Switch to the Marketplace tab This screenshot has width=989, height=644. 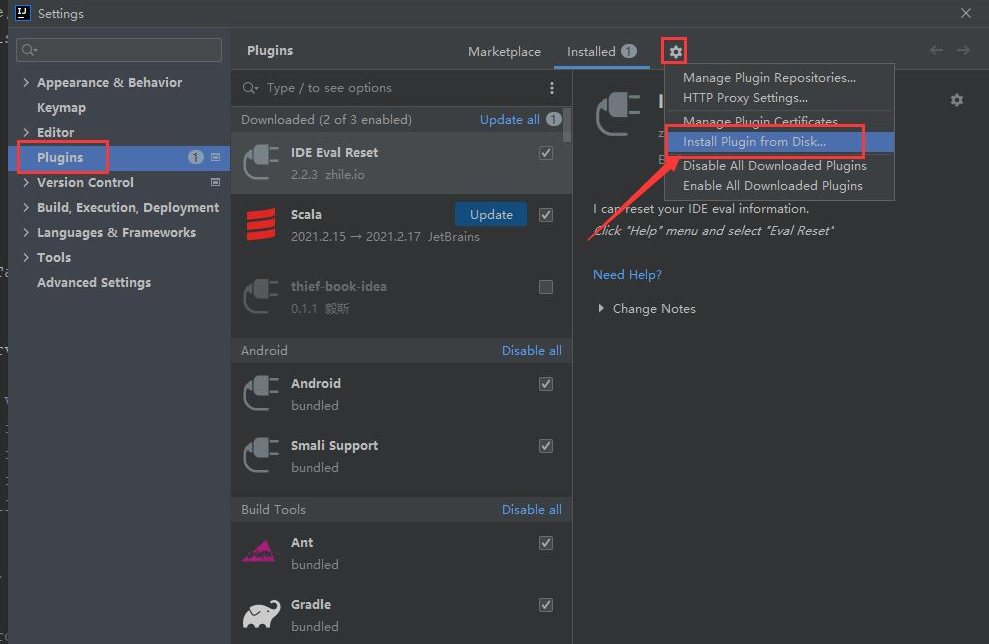click(x=504, y=52)
